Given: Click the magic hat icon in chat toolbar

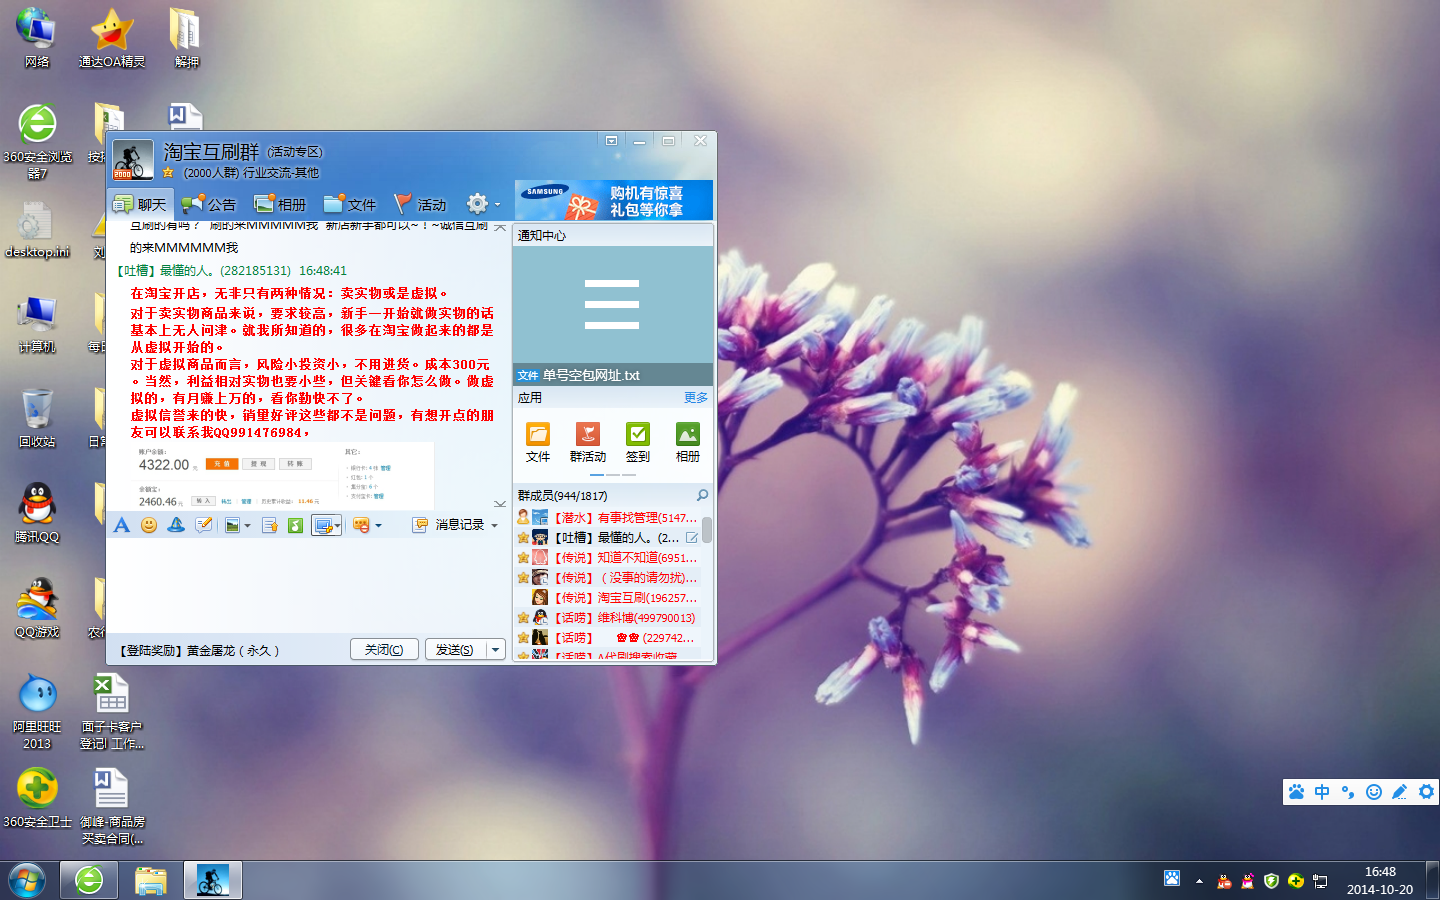Looking at the screenshot, I should click(176, 525).
